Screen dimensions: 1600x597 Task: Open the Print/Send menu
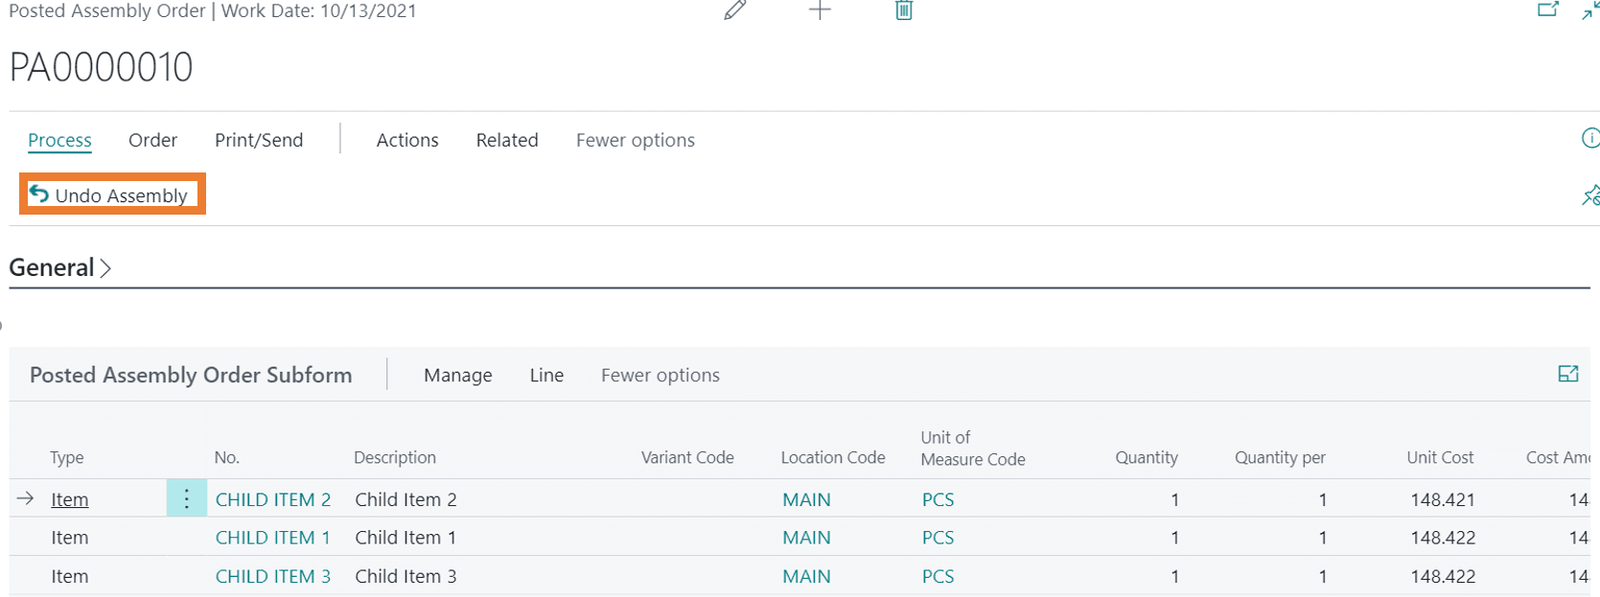click(259, 140)
